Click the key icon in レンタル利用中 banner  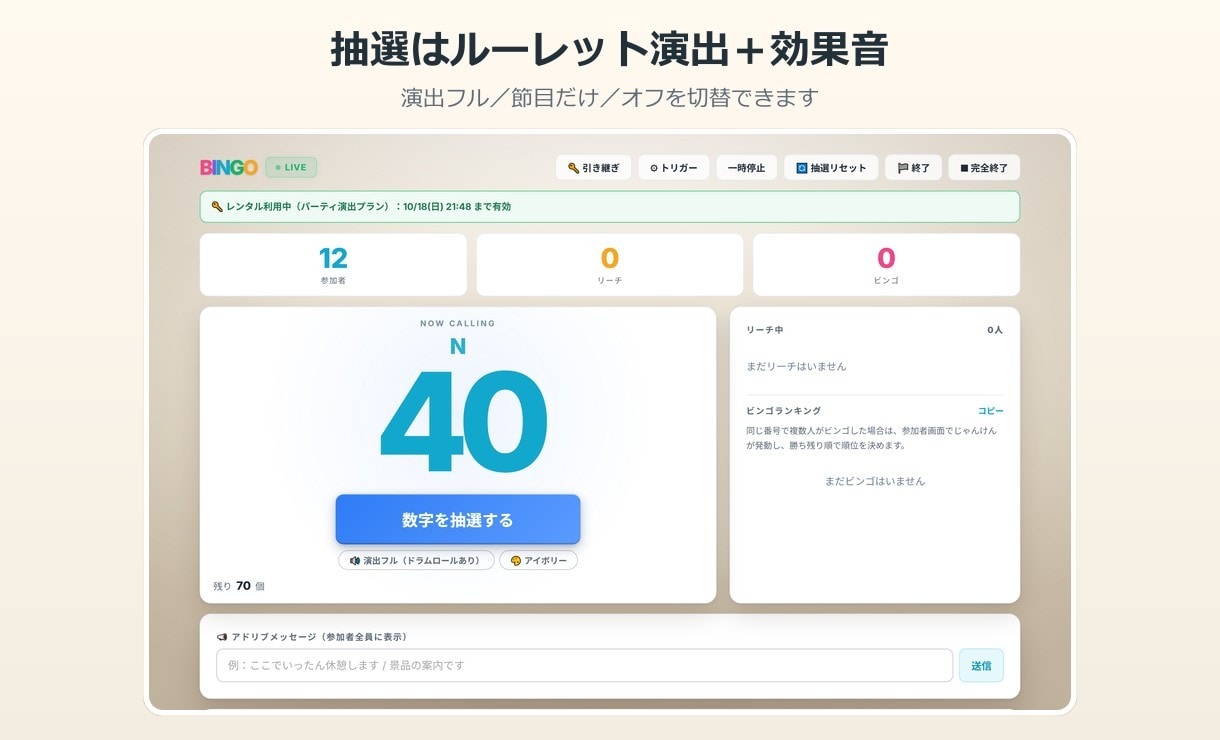[x=217, y=207]
